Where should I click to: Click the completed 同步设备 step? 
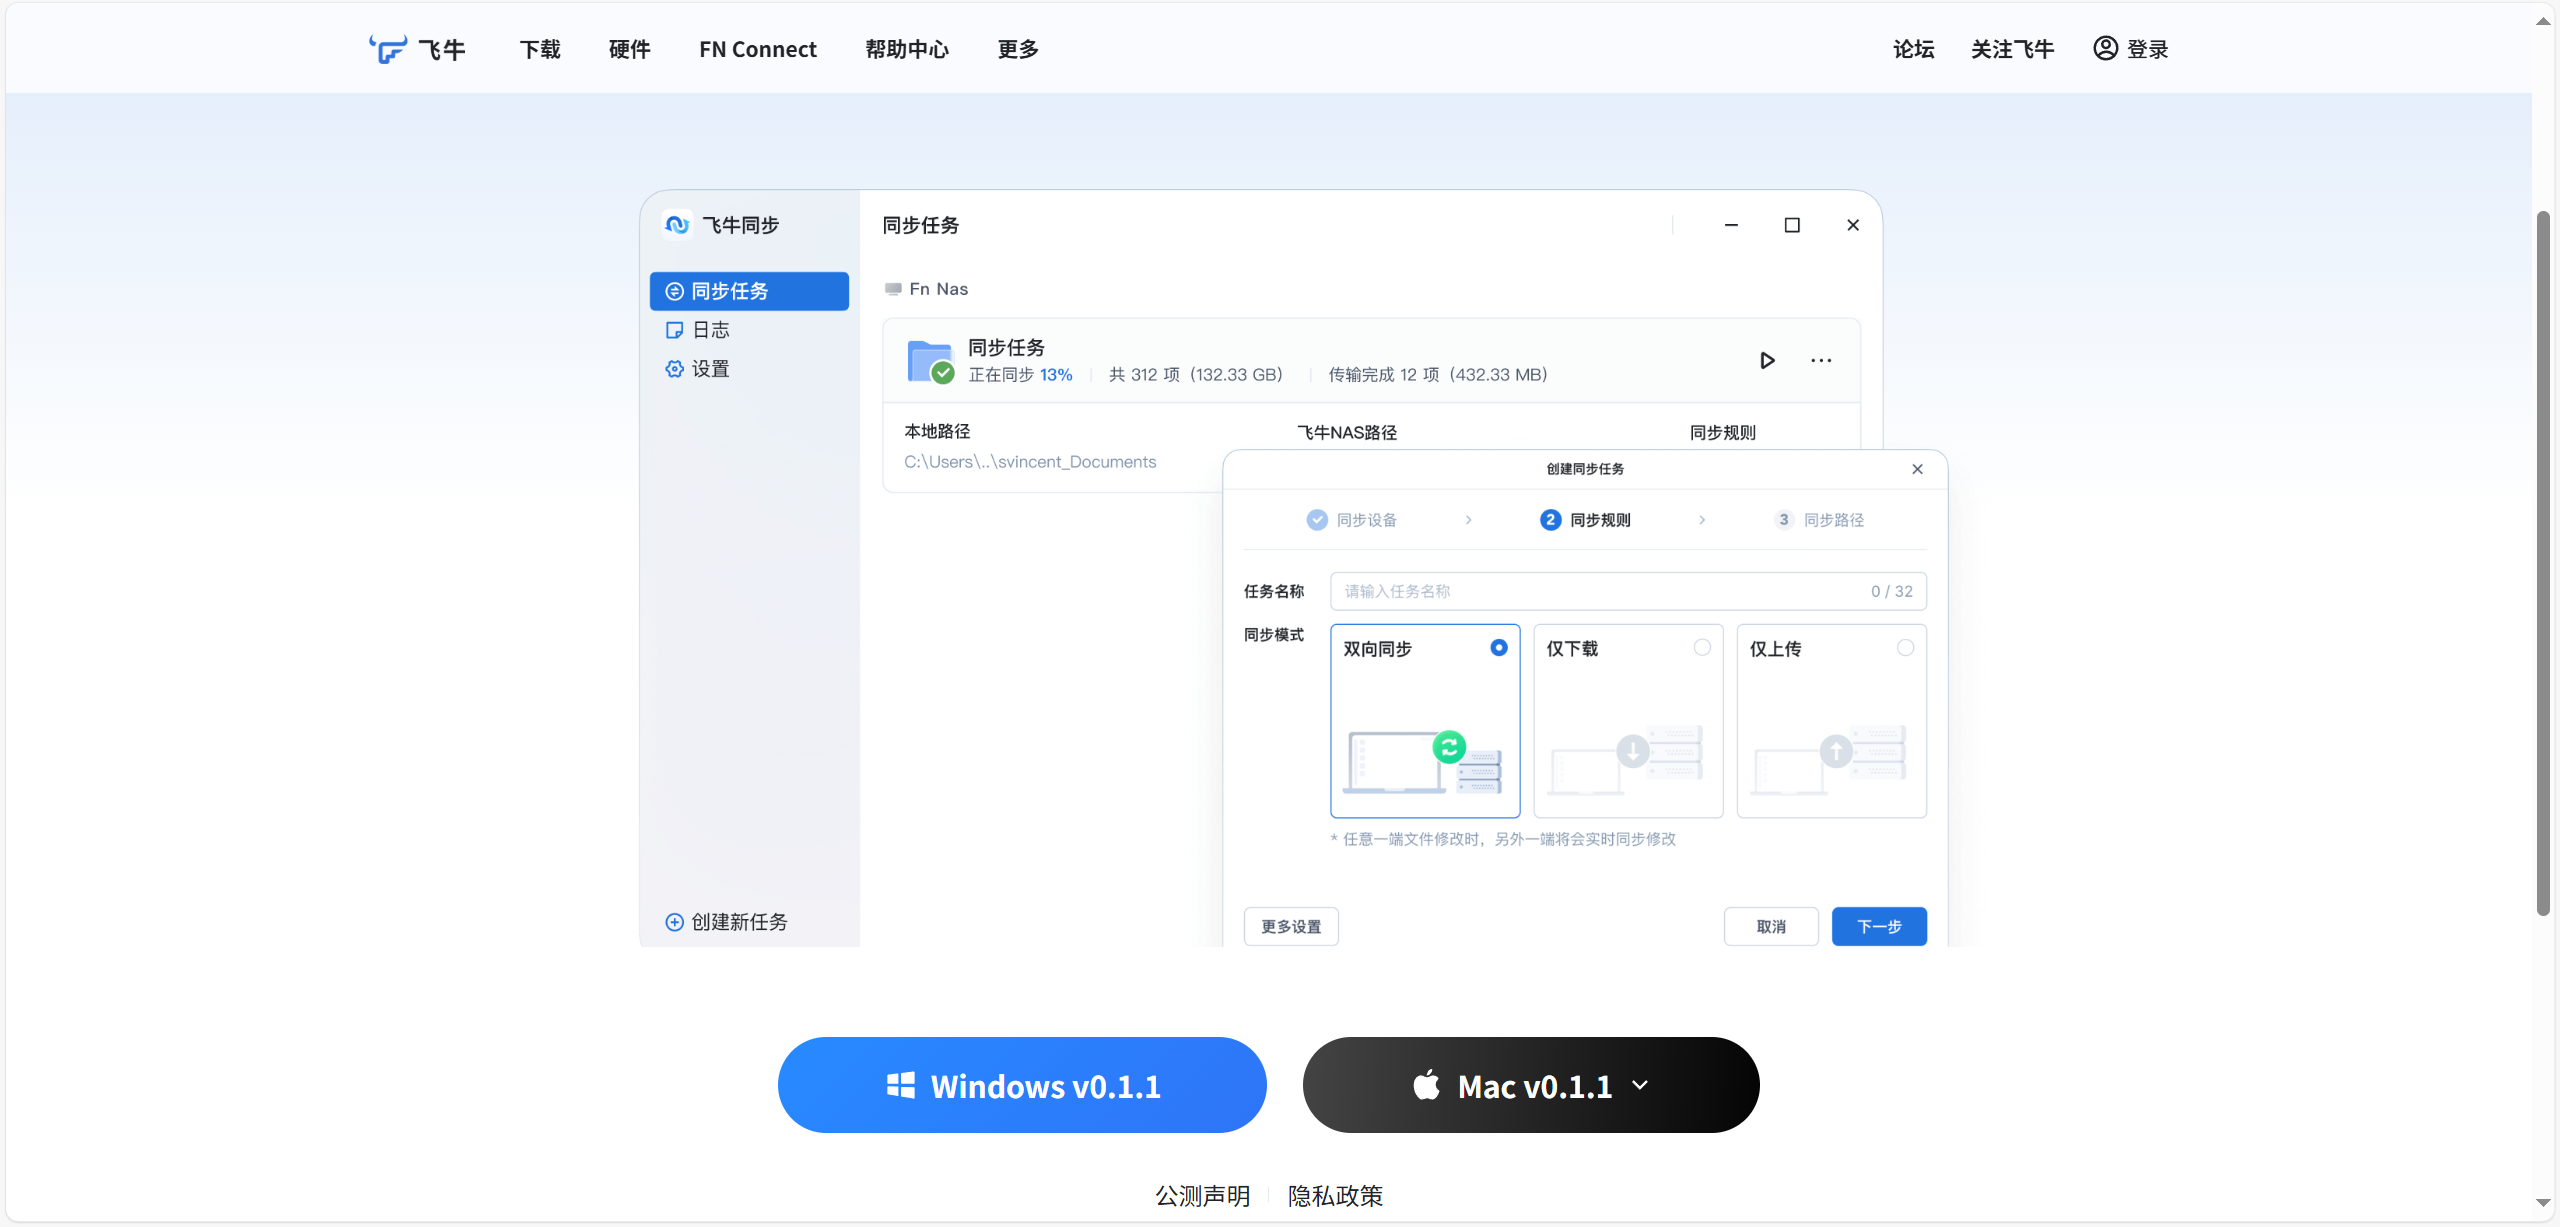pos(1352,520)
